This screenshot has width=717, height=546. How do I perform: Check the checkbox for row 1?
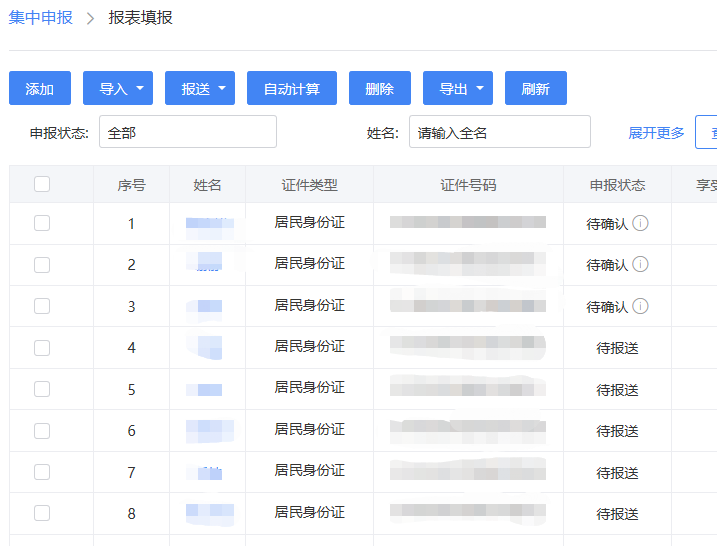[x=42, y=223]
